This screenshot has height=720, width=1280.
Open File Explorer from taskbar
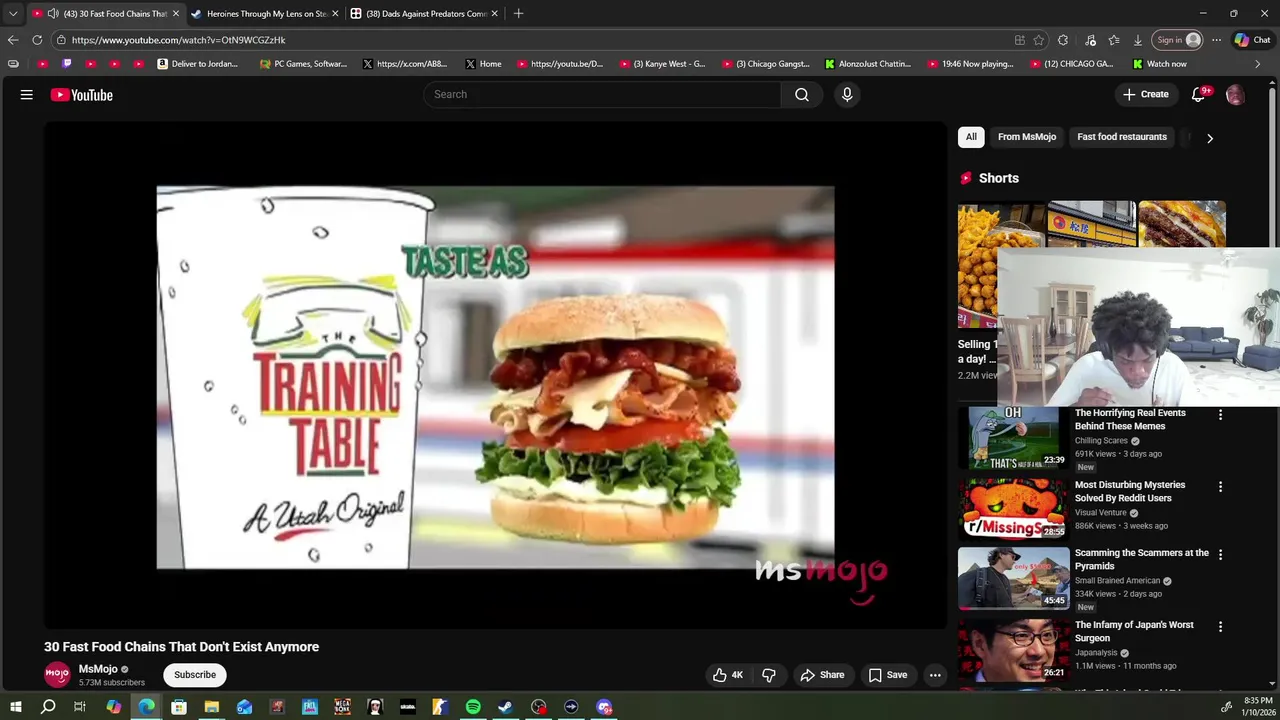[x=212, y=707]
